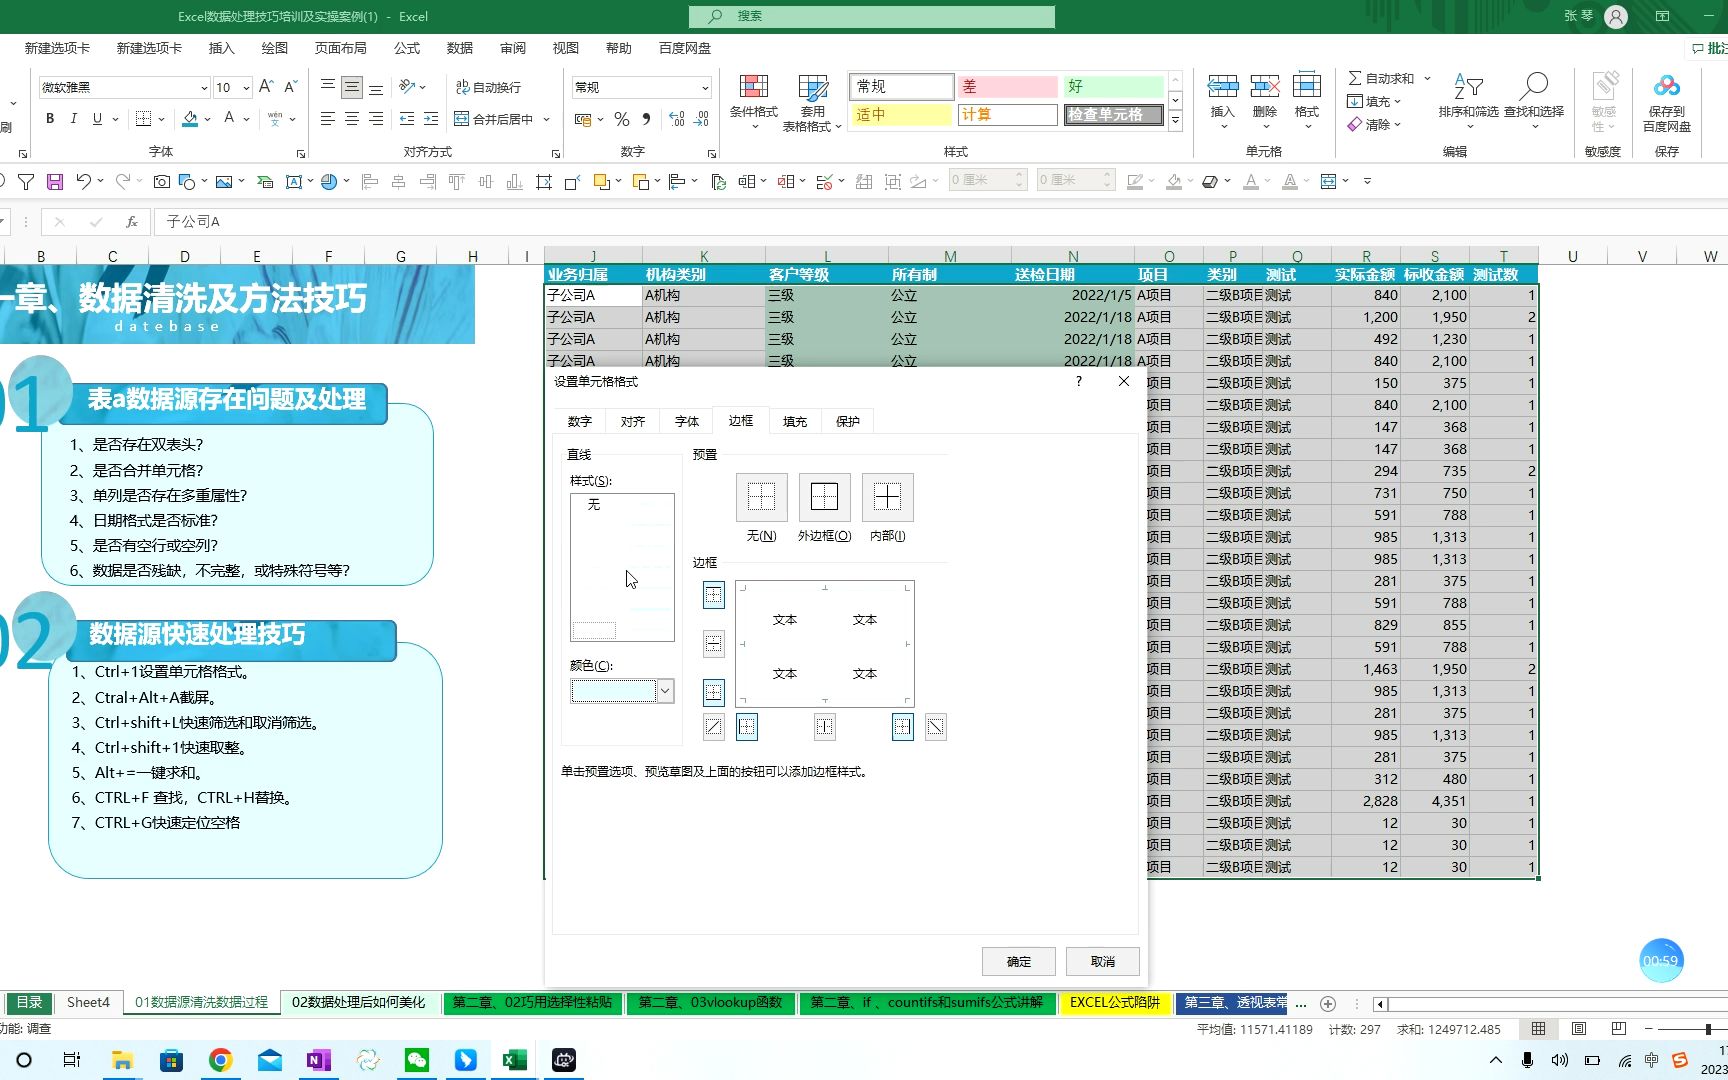Click the formula bar showing 子公司A

940,221
